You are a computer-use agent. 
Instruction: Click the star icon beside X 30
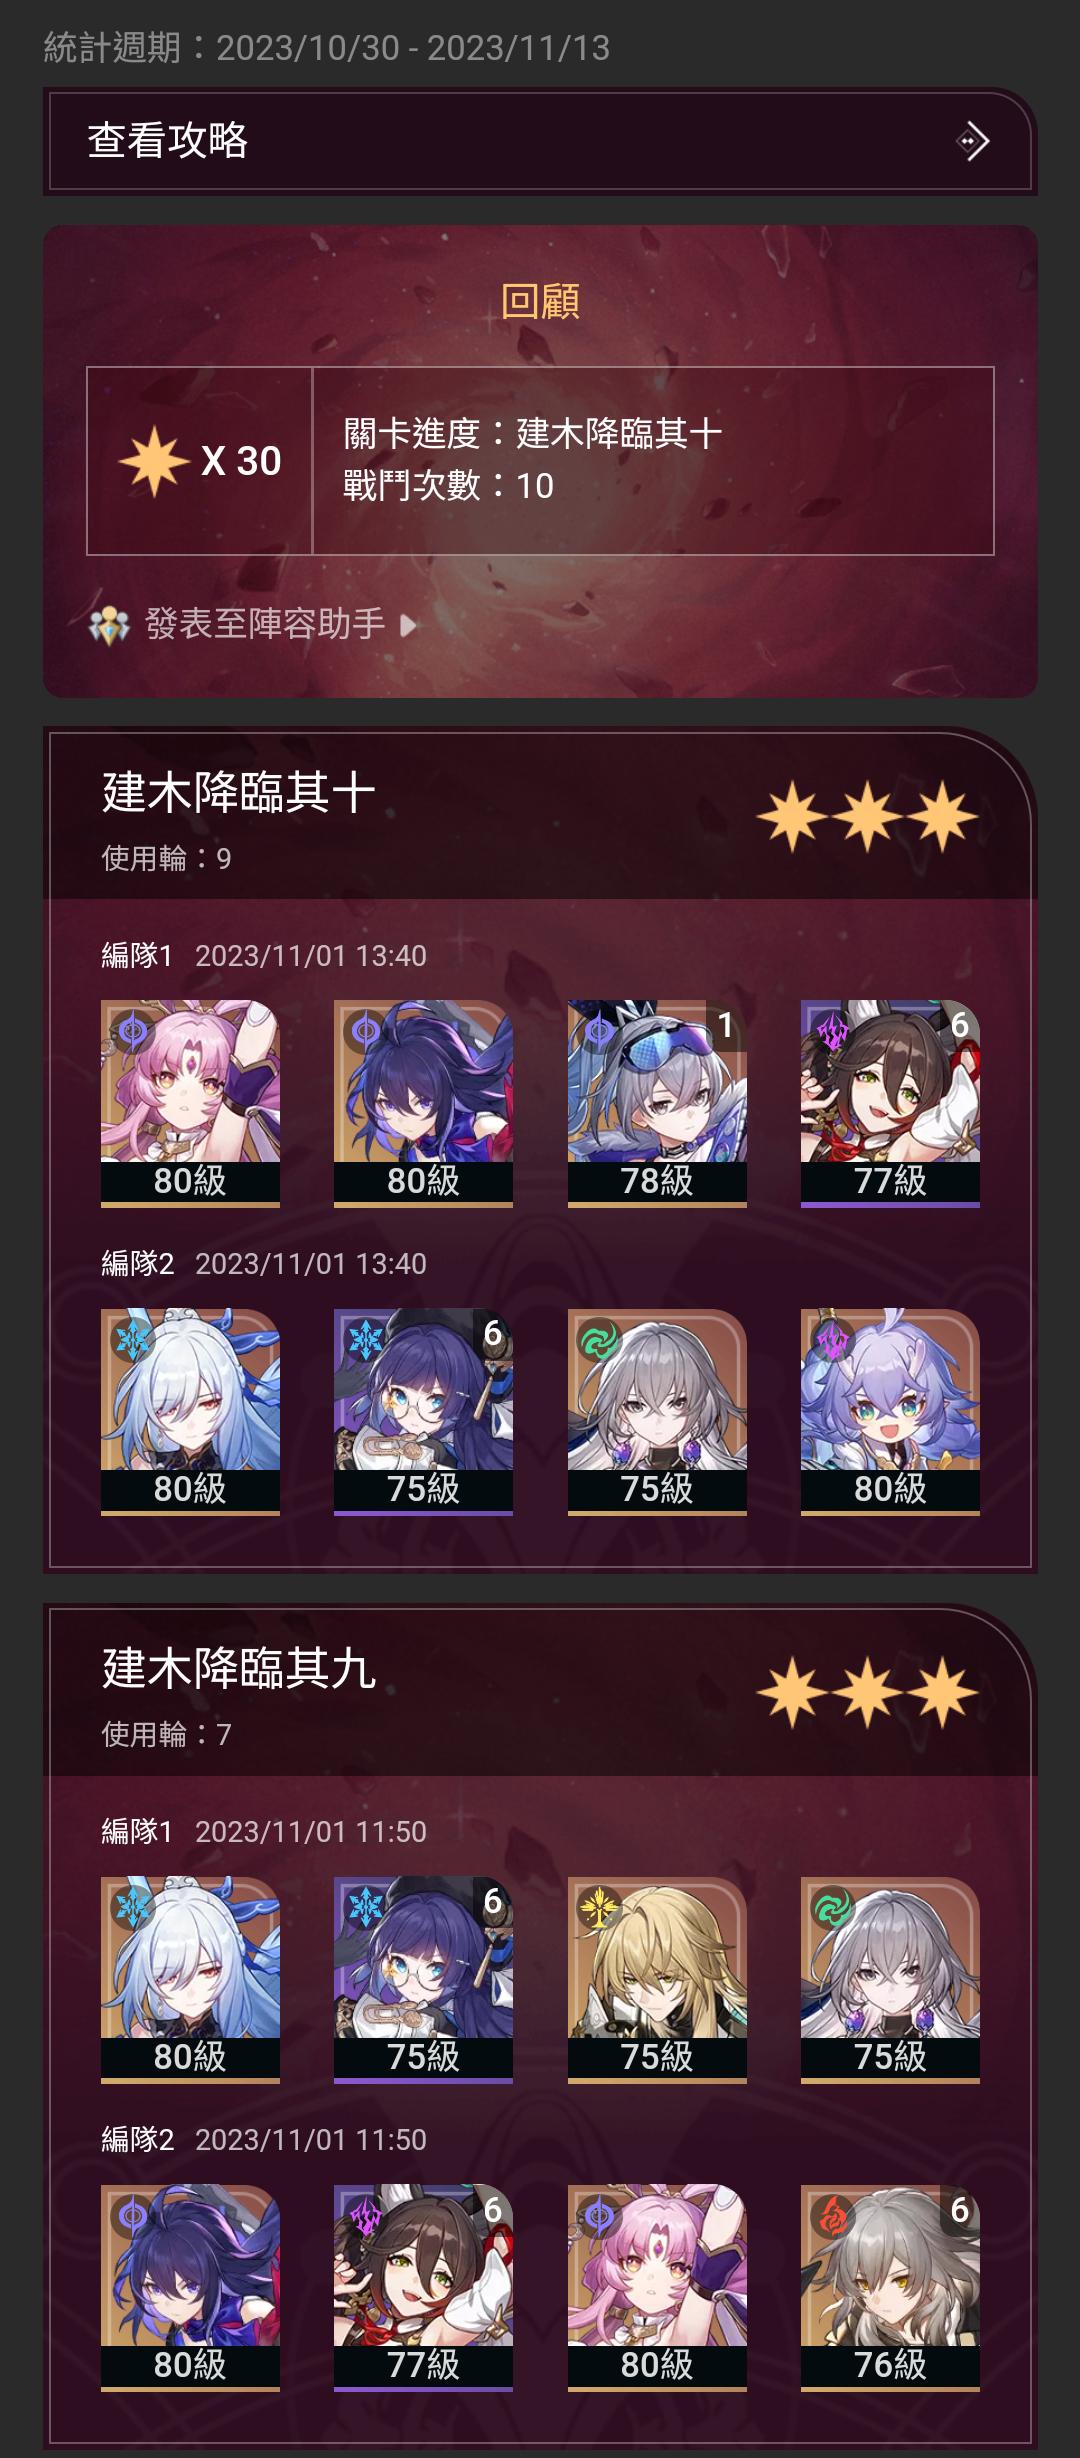point(154,461)
